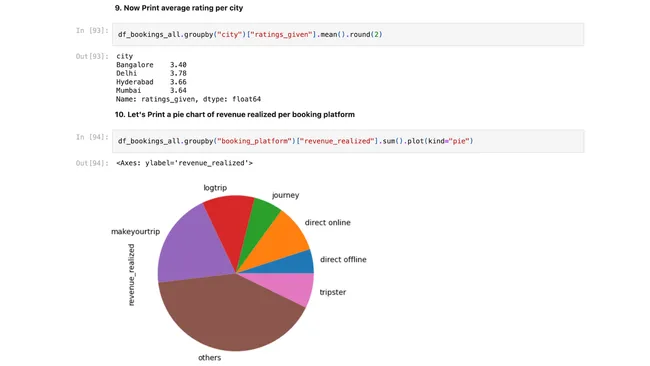Click the 'makeyourtrip' pie label
Image resolution: width=650 pixels, height=366 pixels.
pyautogui.click(x=136, y=232)
